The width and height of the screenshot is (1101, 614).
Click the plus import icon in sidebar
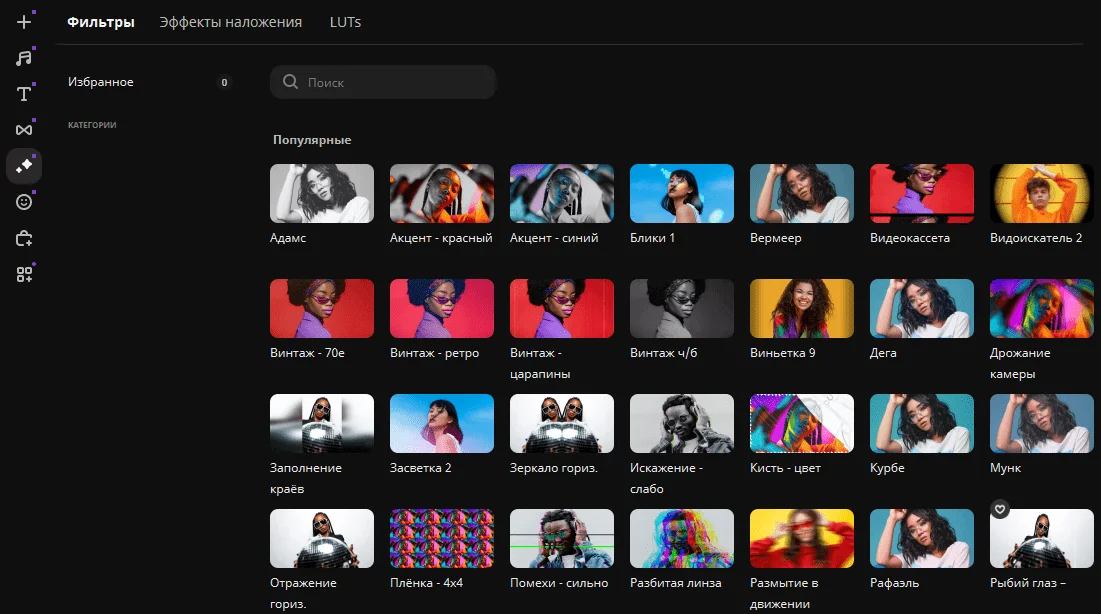[x=24, y=22]
